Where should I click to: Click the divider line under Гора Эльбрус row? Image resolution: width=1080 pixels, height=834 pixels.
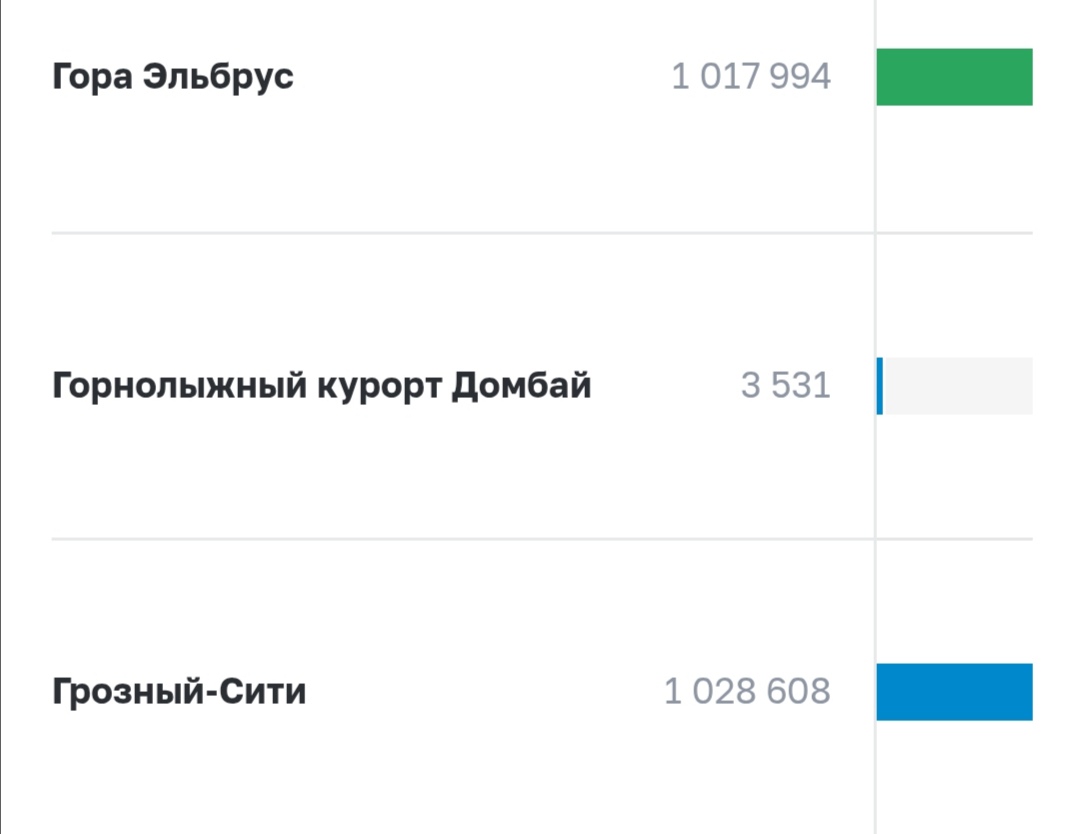542,233
